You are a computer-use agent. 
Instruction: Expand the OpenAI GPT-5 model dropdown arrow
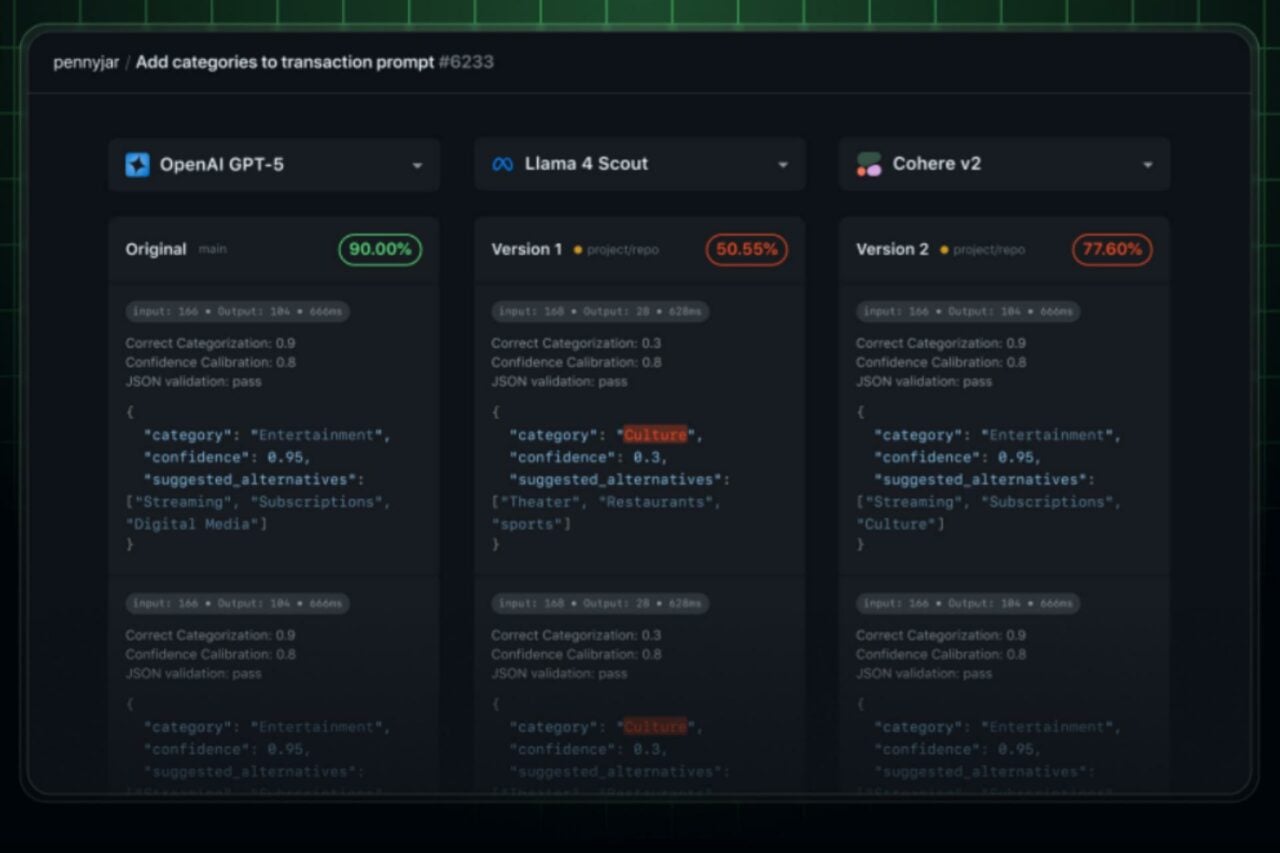[x=417, y=165]
